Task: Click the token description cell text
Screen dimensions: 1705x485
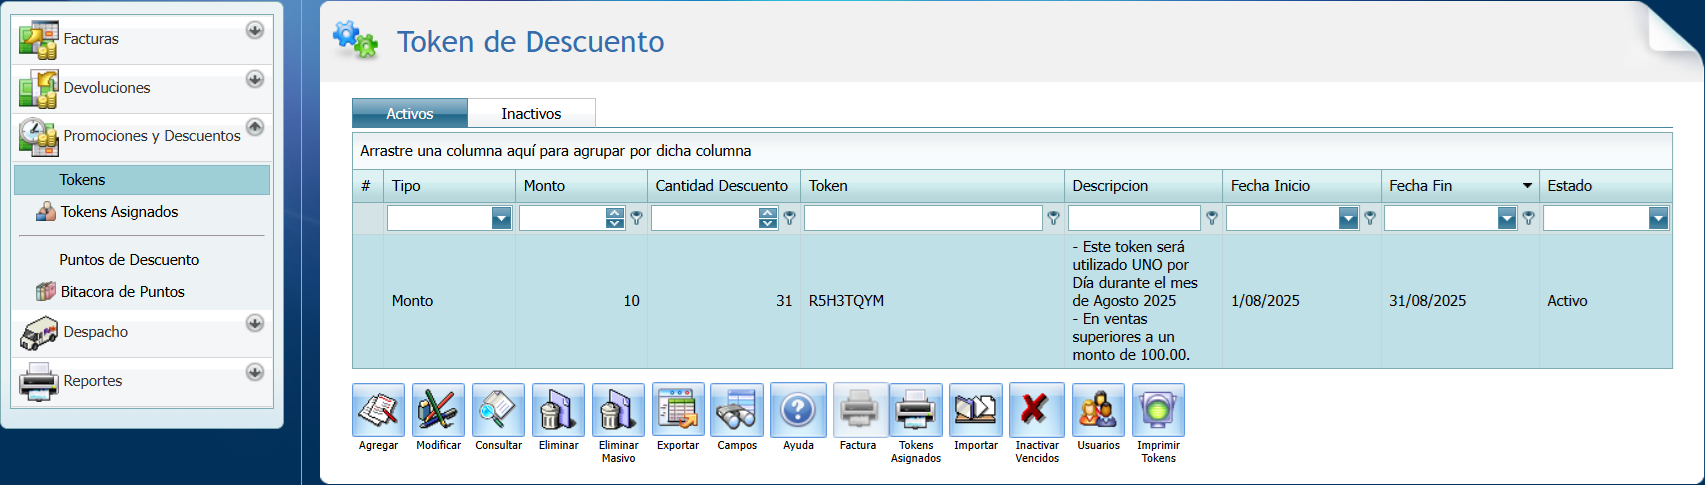Action: pyautogui.click(x=1135, y=301)
